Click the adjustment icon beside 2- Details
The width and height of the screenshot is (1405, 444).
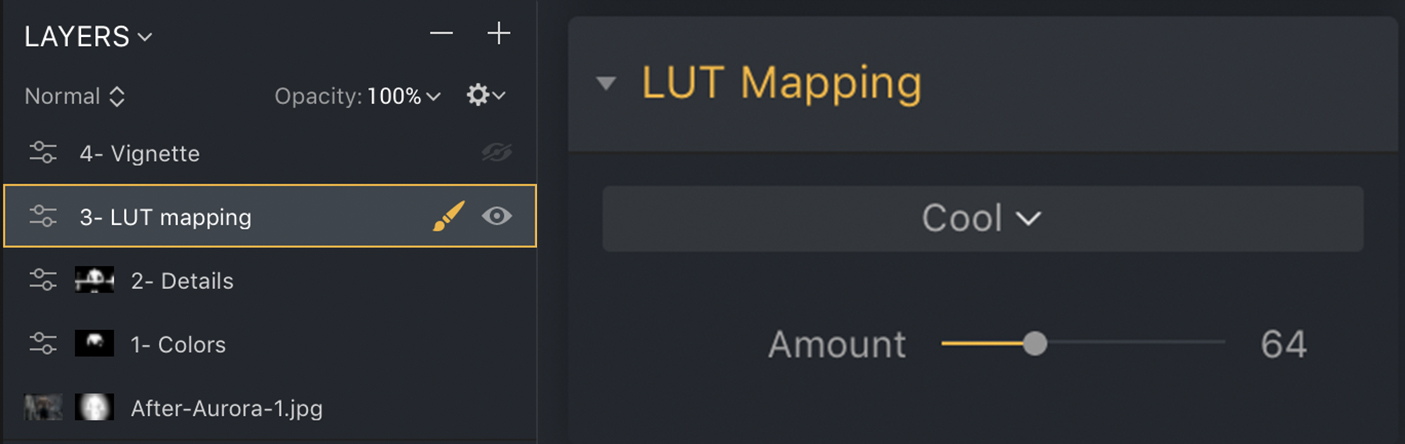pos(43,281)
